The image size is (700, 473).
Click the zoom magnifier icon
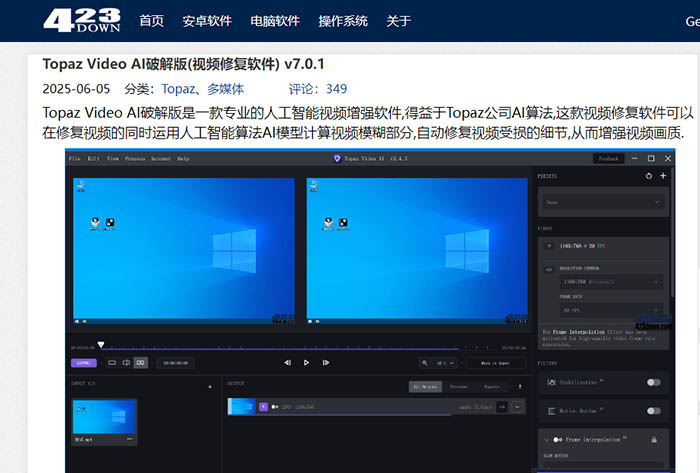point(425,363)
